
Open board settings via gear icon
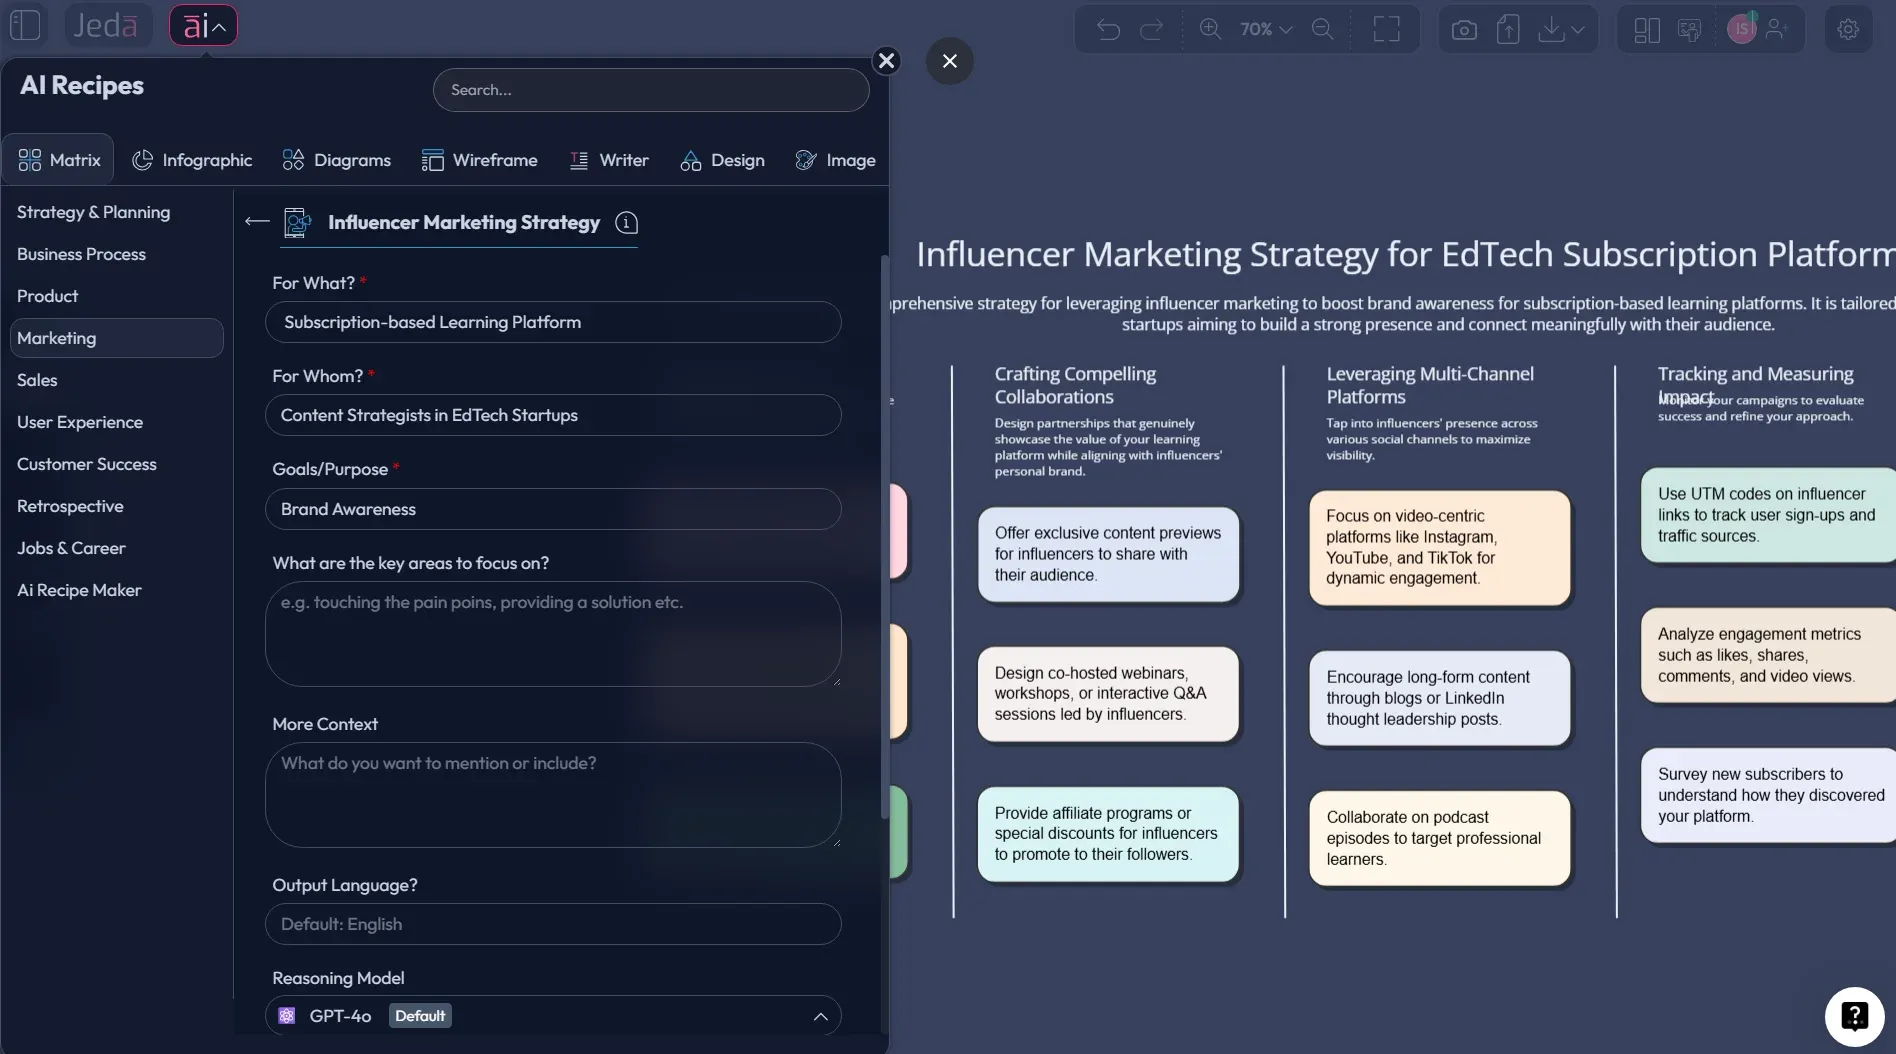(x=1849, y=29)
